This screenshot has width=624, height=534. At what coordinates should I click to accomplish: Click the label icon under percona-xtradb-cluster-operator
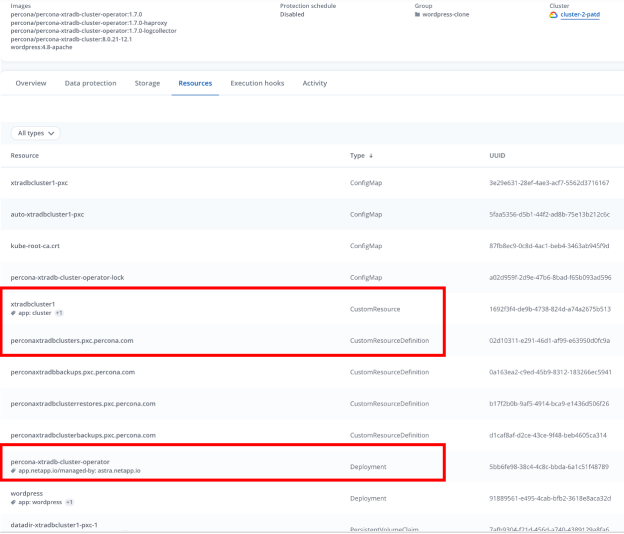point(13,470)
